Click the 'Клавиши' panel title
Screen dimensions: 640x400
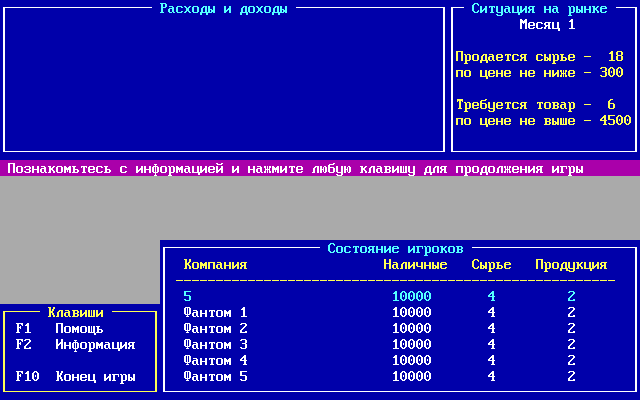pos(76,313)
